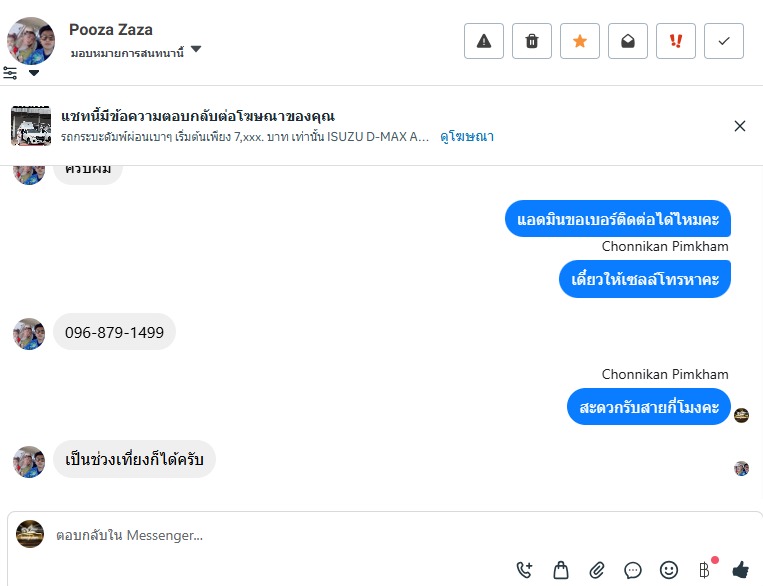
Task: Open the ดูโฆษณา ad link
Action: [x=467, y=136]
